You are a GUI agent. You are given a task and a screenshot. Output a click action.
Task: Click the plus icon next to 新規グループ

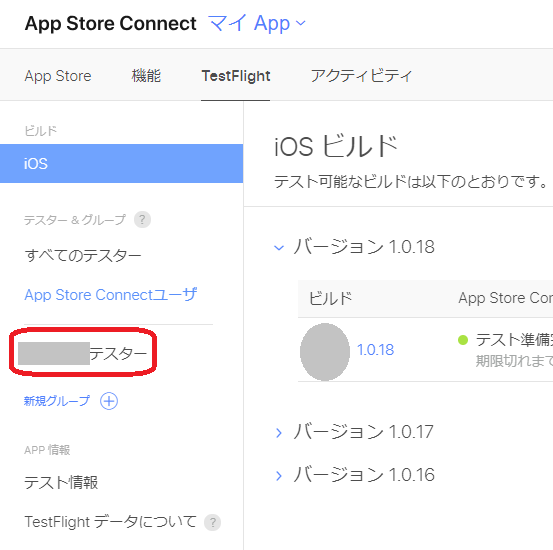pos(109,401)
